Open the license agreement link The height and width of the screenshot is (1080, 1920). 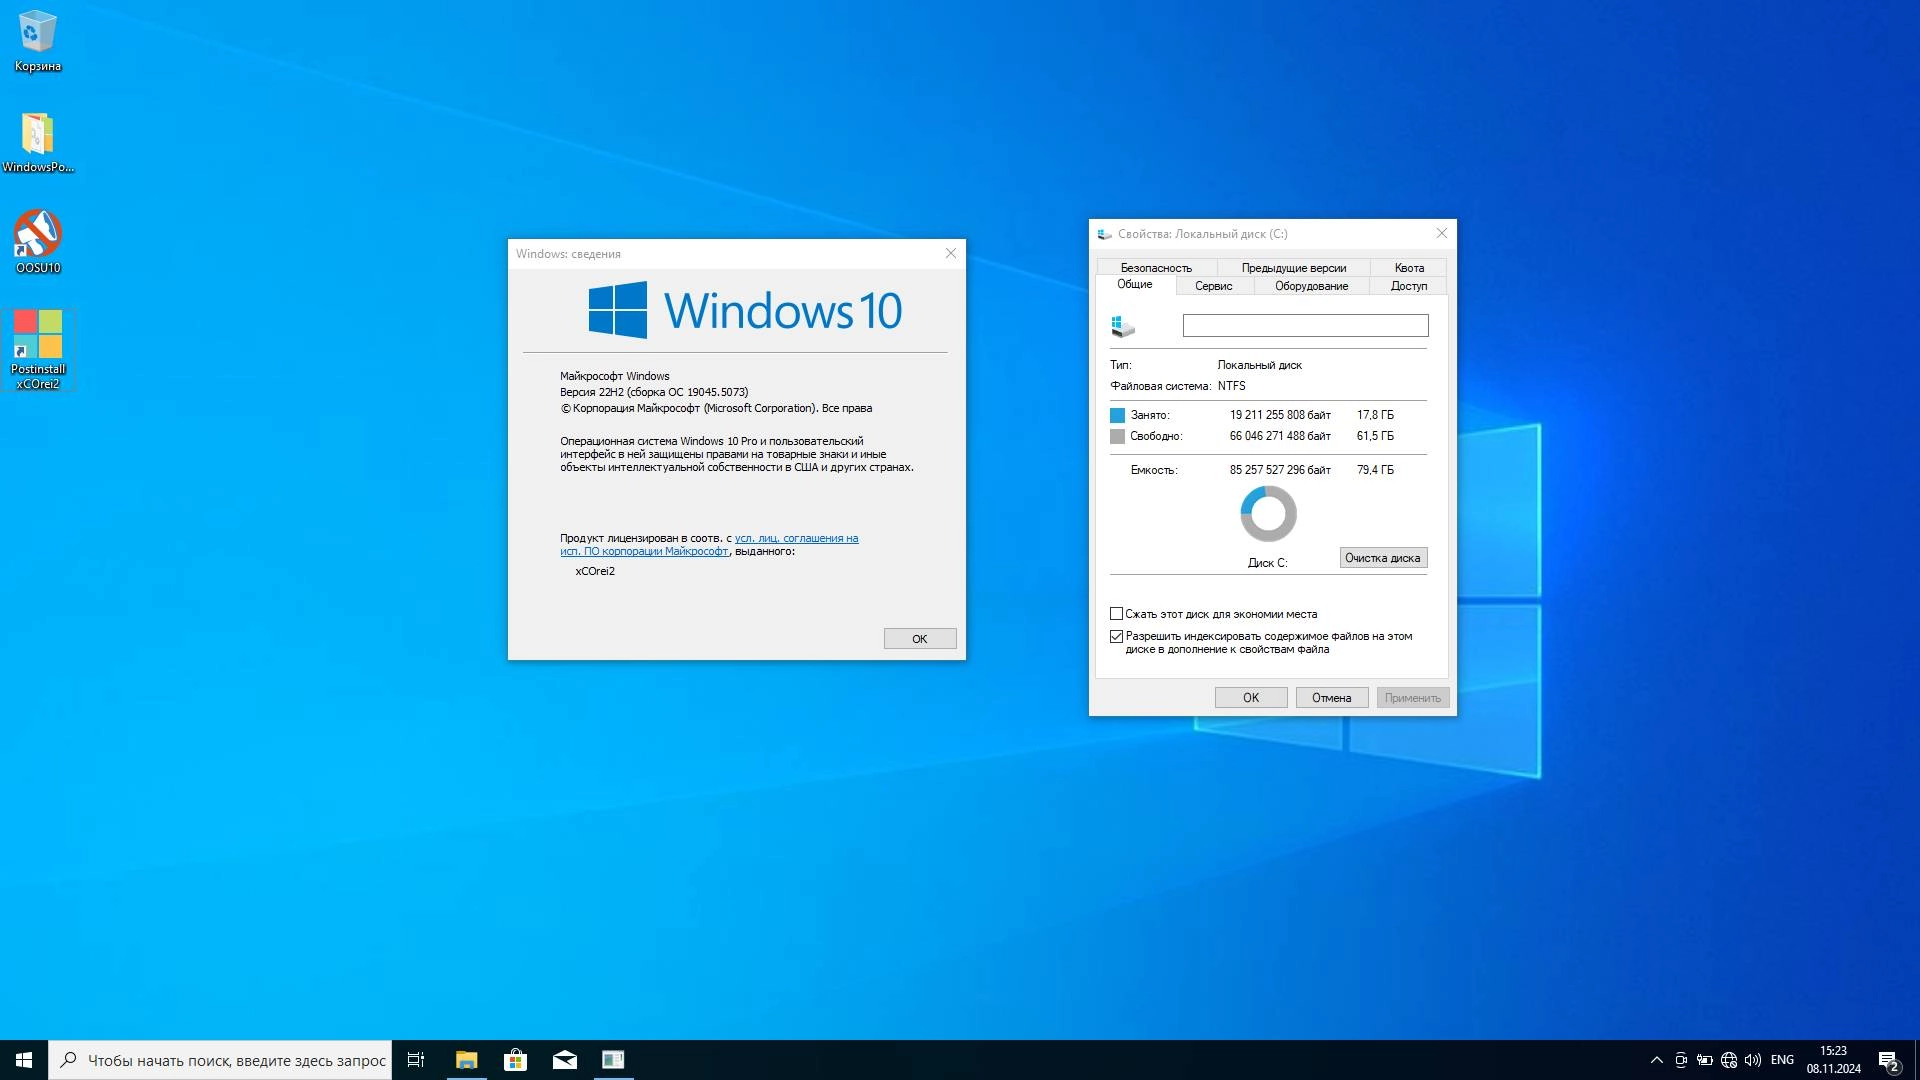(709, 545)
